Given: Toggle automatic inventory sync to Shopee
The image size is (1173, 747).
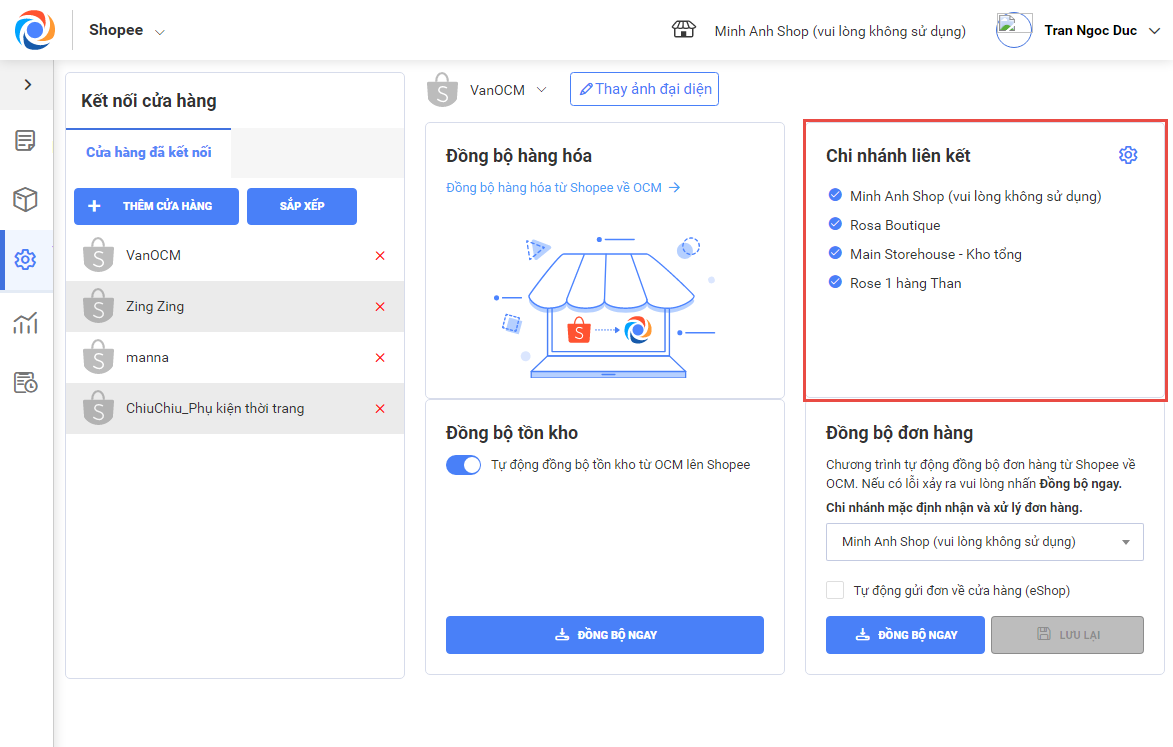Looking at the screenshot, I should [x=464, y=465].
